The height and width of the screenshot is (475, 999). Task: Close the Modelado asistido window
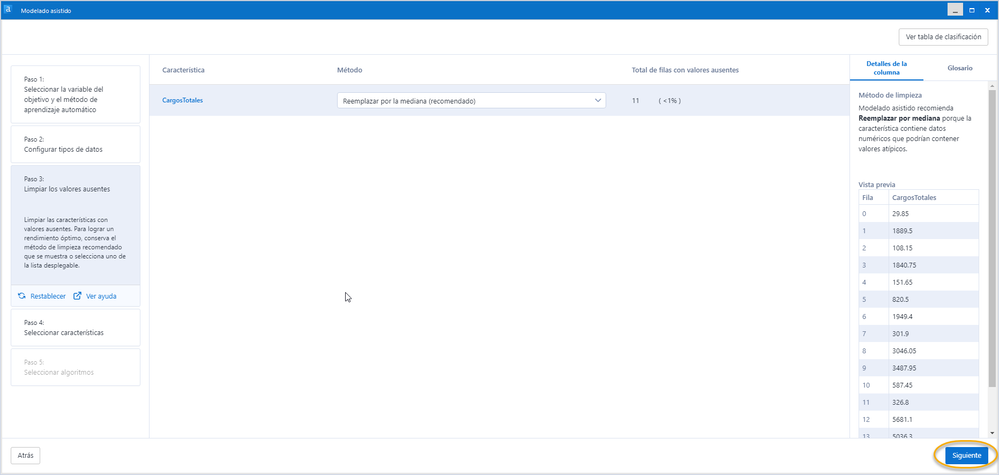988,10
